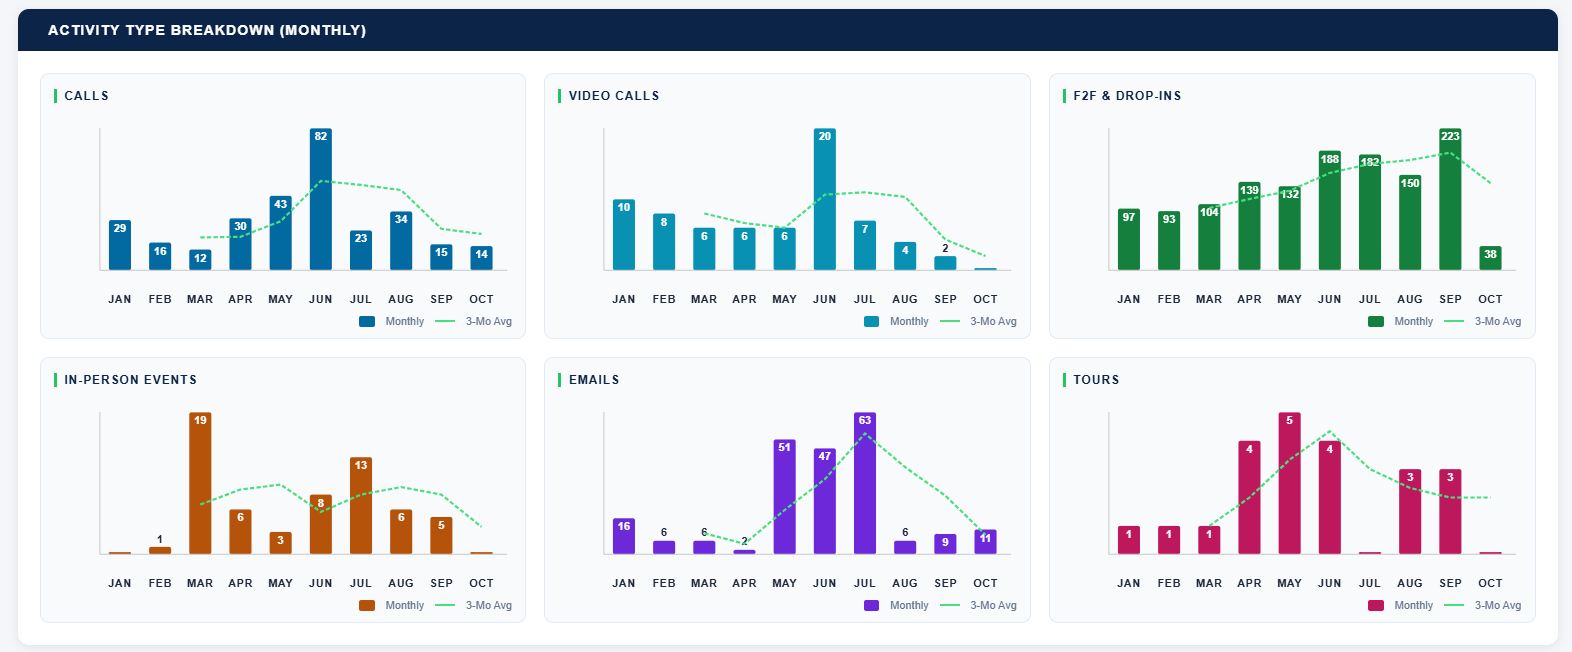Click the JUL axis label in Emails chart
Image resolution: width=1572 pixels, height=652 pixels.
[x=865, y=583]
